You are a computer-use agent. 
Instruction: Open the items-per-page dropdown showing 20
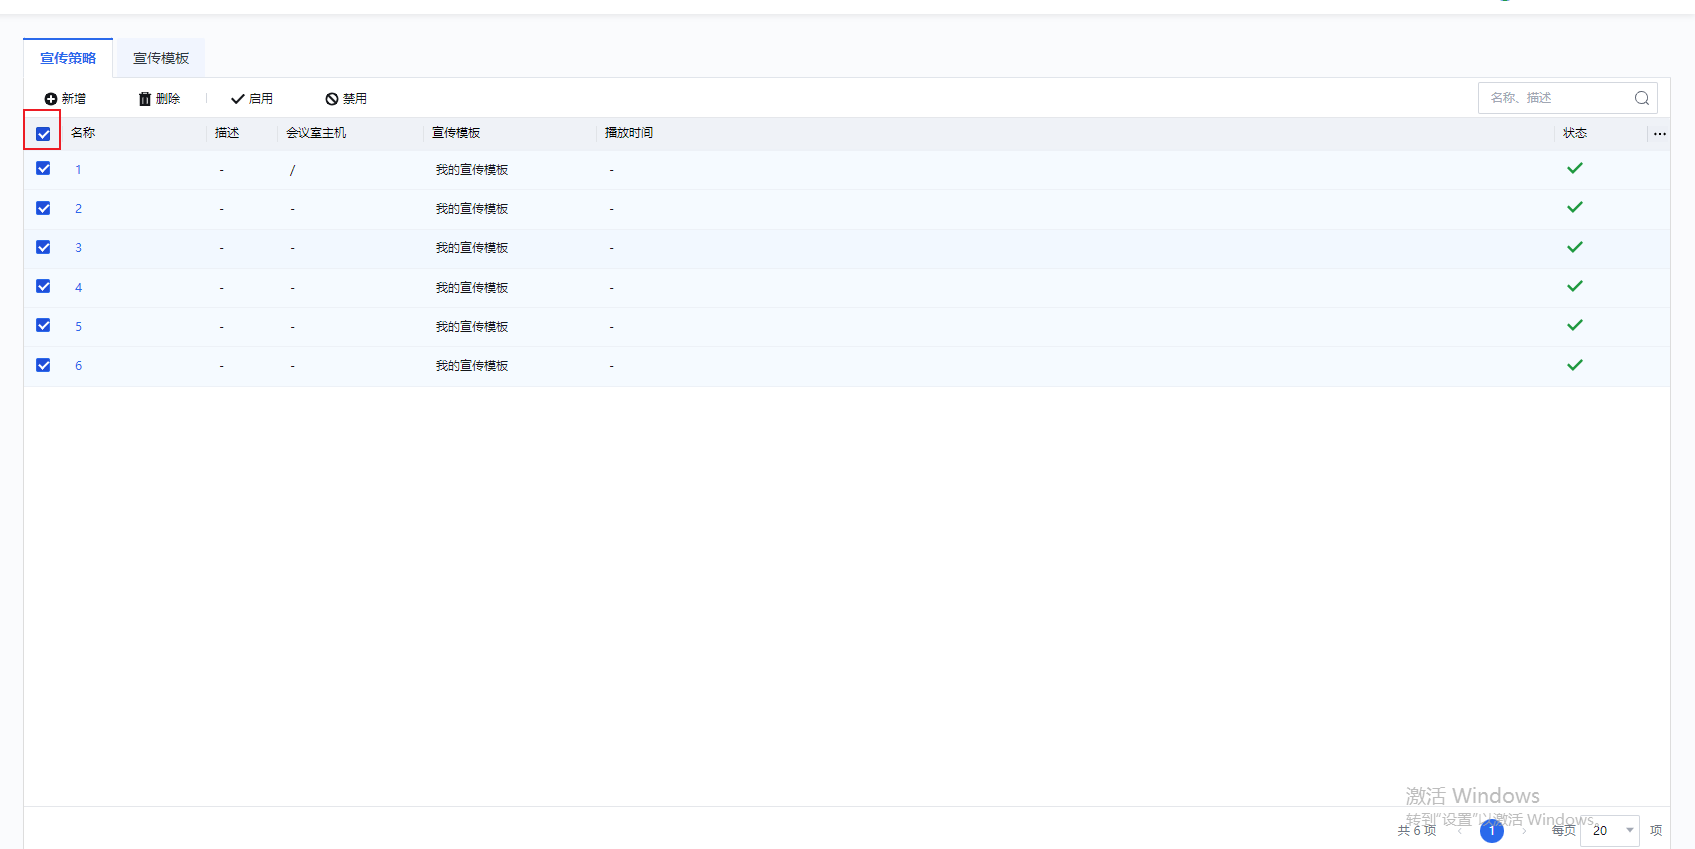click(1609, 830)
